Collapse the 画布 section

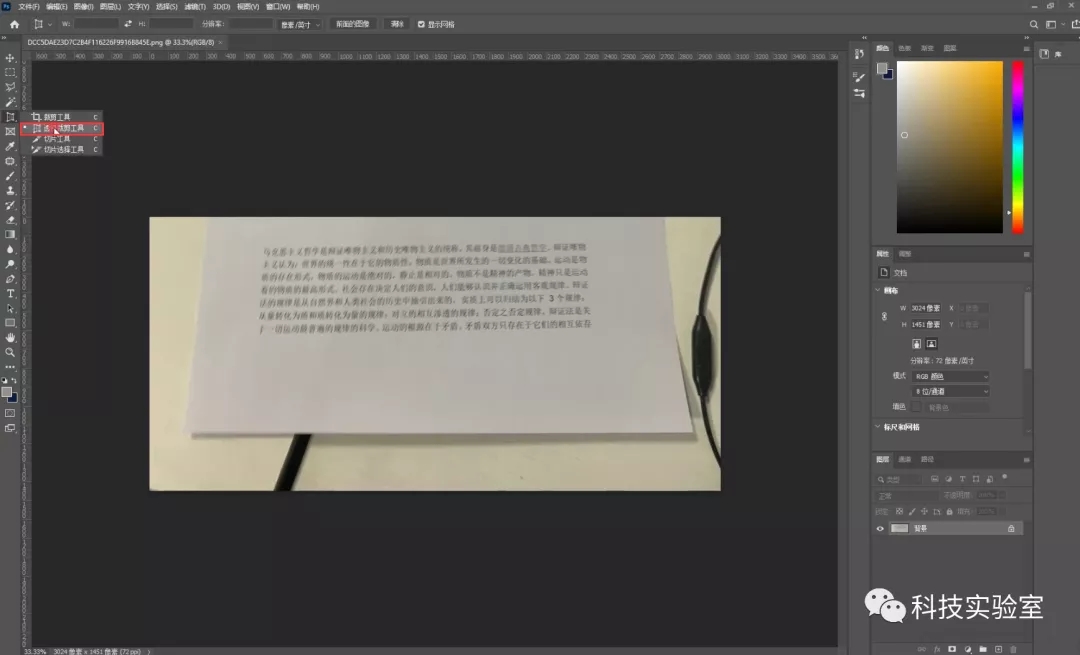(878, 290)
